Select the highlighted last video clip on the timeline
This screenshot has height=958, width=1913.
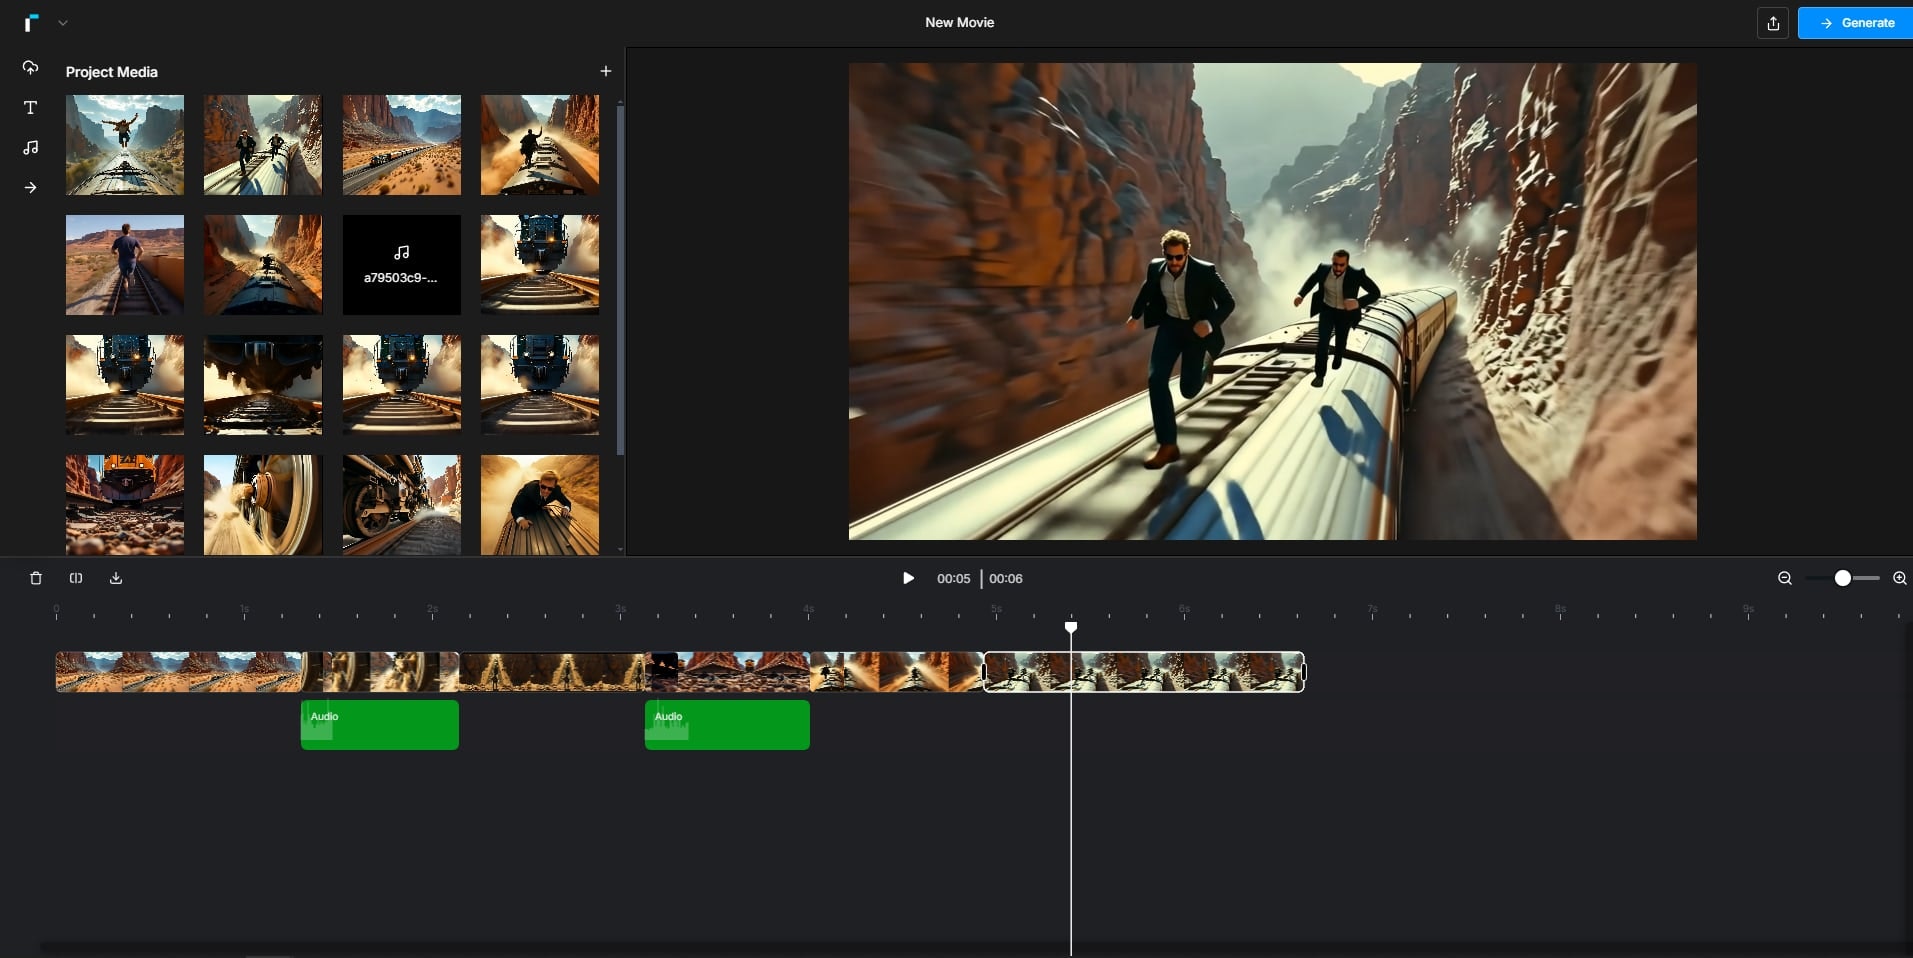1144,672
